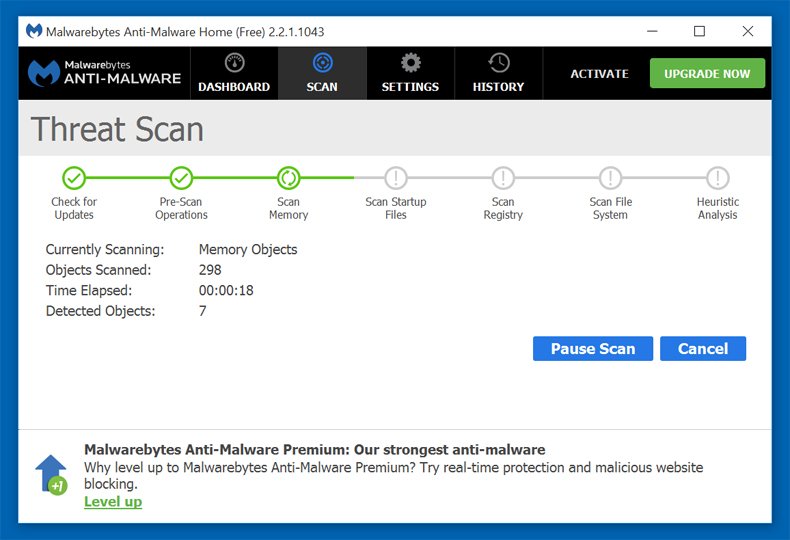The width and height of the screenshot is (790, 540).
Task: Click the Settings gear icon
Action: coord(411,63)
